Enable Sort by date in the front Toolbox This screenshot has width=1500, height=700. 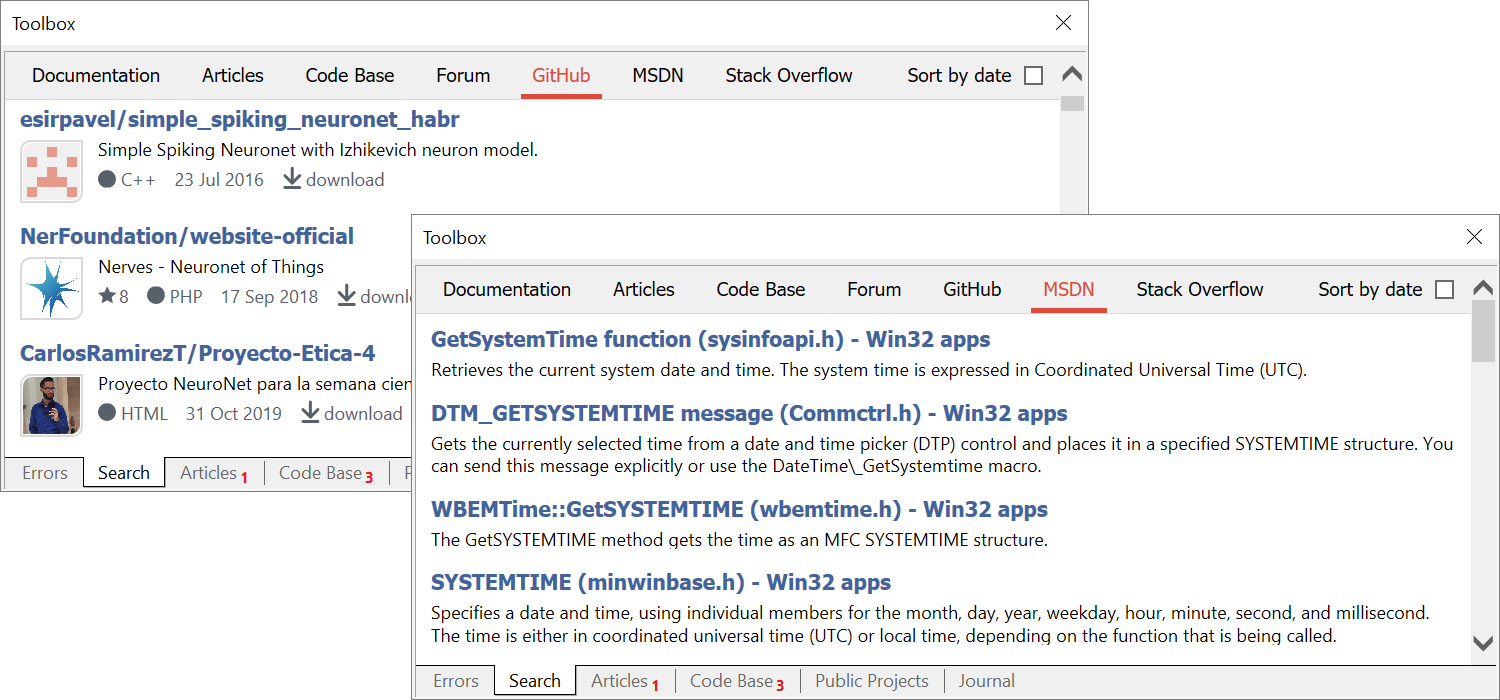point(1444,290)
